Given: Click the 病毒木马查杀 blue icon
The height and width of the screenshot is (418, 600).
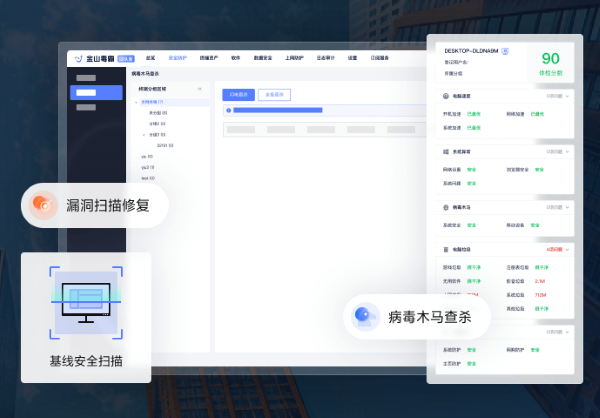Looking at the screenshot, I should [365, 317].
